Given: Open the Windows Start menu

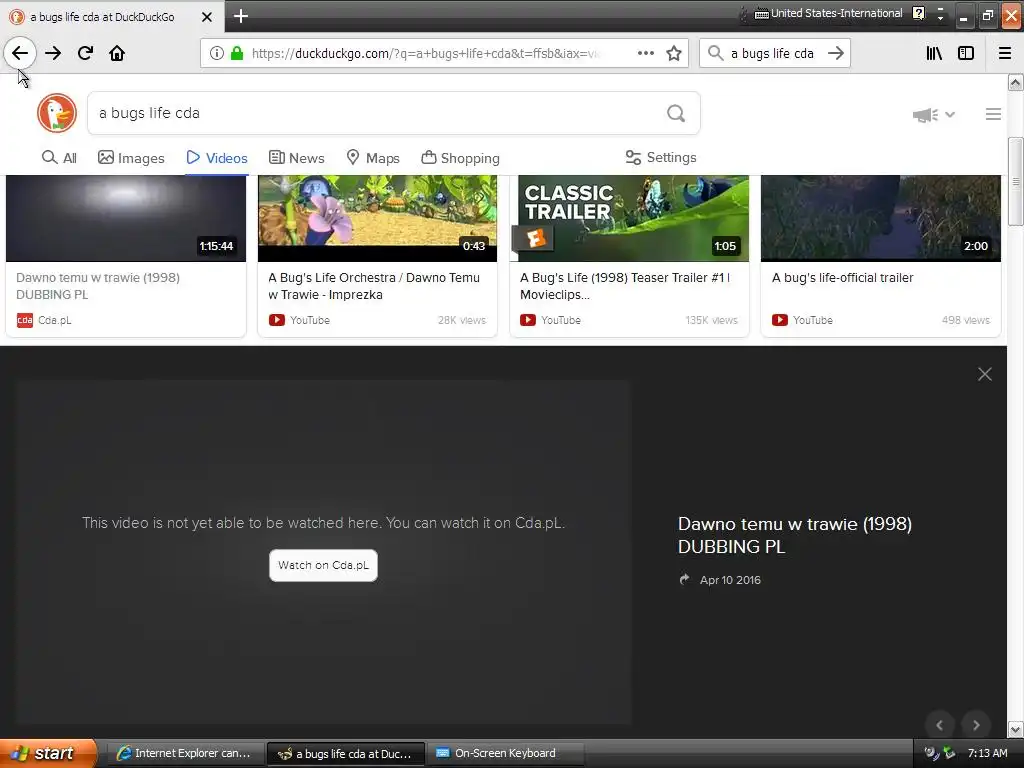Looking at the screenshot, I should pyautogui.click(x=48, y=753).
